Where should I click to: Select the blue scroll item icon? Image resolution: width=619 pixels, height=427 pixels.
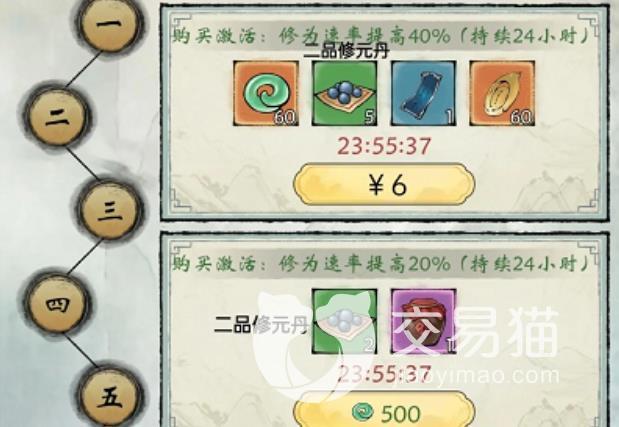[423, 94]
